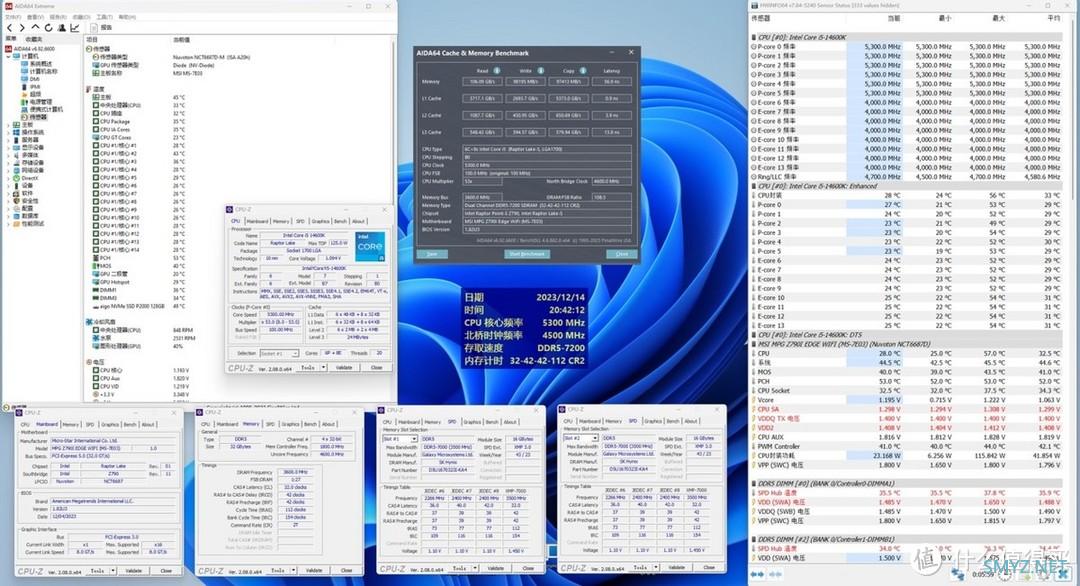Expand the 主板 tree node in AIDA64
Viewport: 1080px width, 586px height.
tap(8, 125)
